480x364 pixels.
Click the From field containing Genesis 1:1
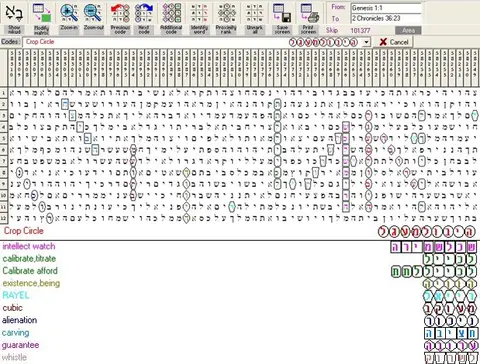tap(386, 8)
